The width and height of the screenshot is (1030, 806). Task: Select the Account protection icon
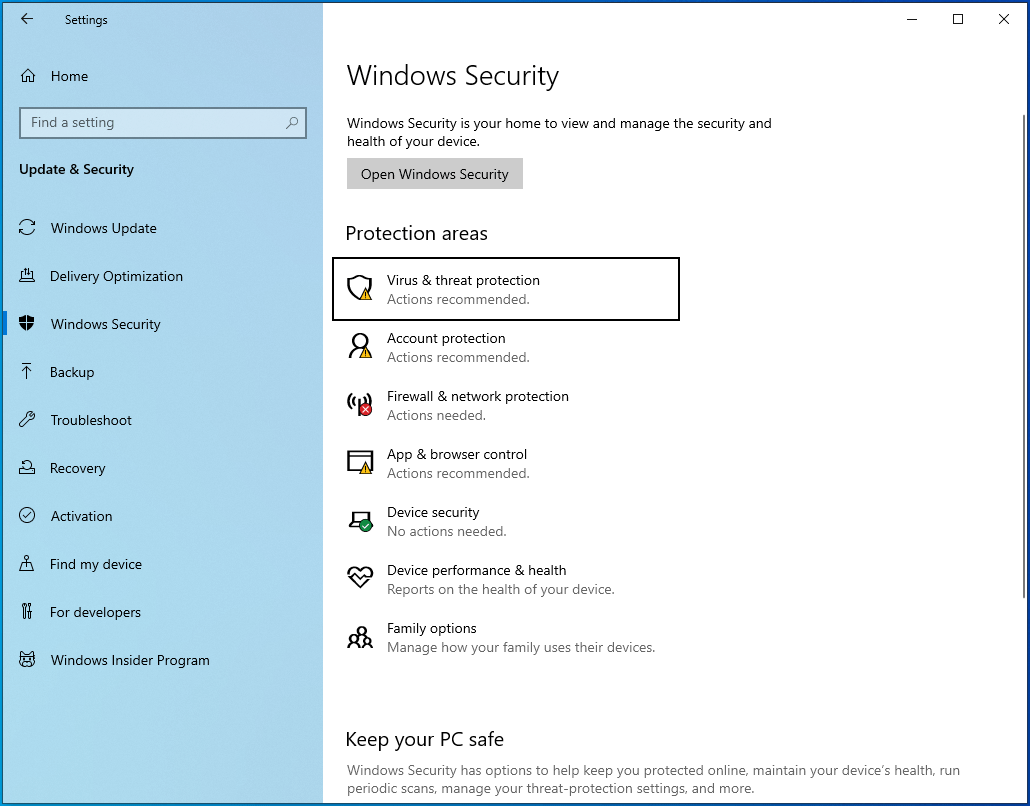359,347
